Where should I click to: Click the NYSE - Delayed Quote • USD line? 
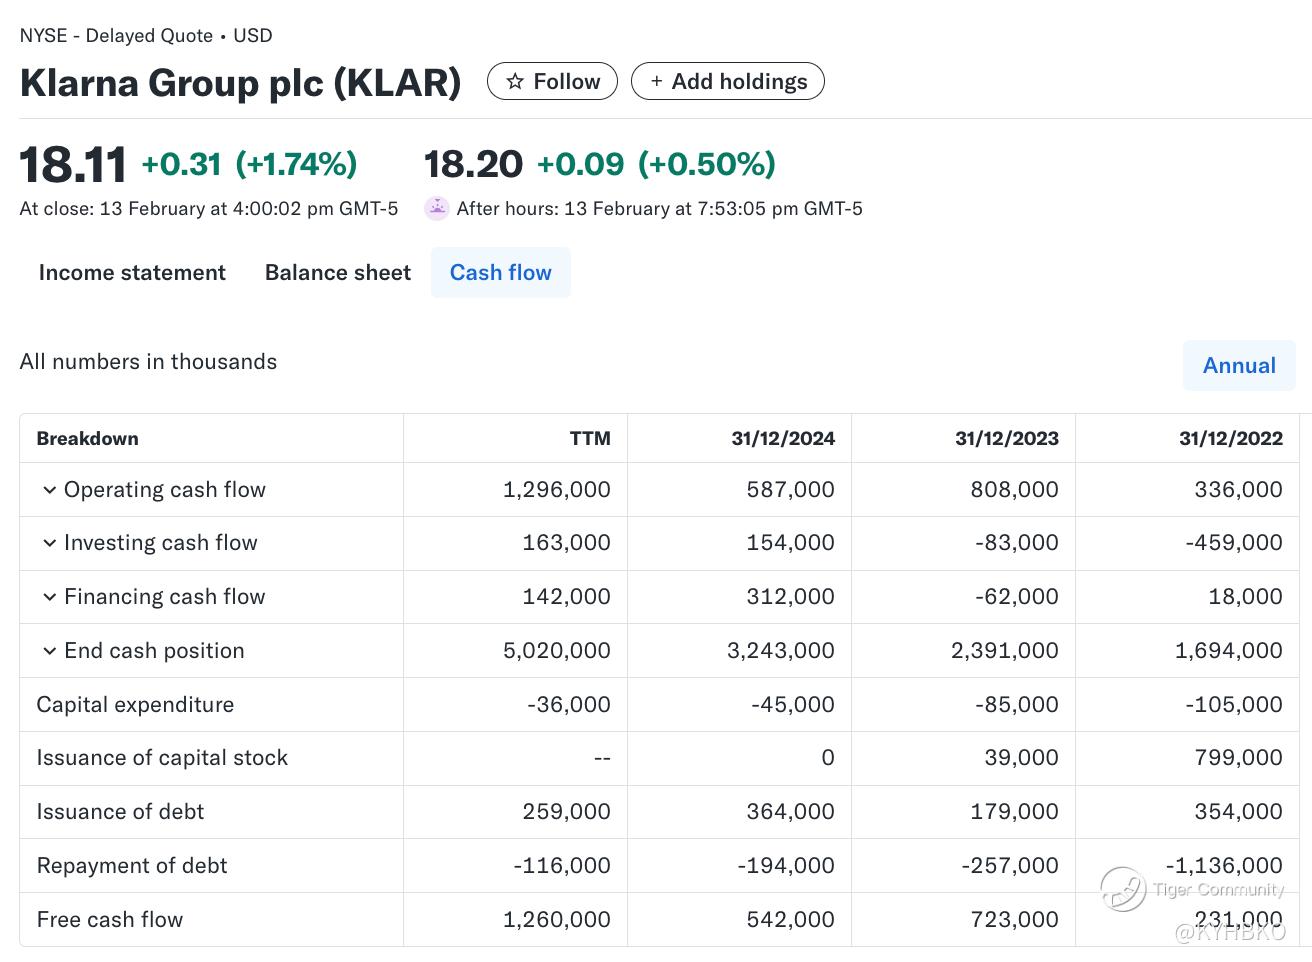(x=146, y=36)
